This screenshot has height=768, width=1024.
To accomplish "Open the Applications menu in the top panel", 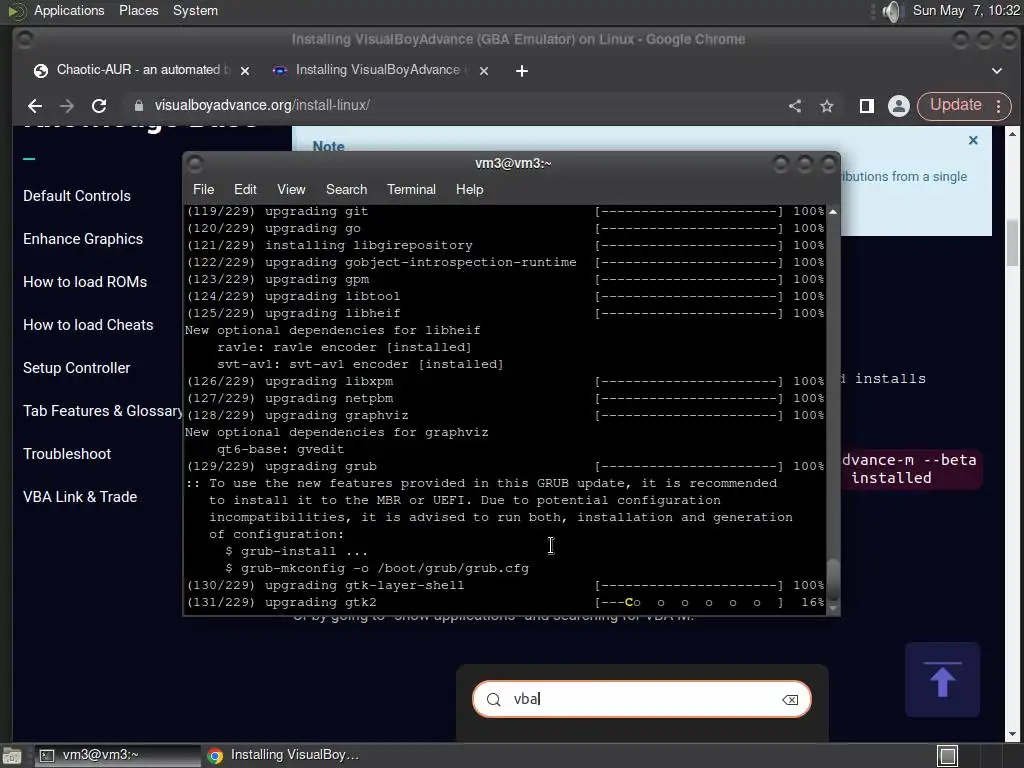I will click(69, 11).
